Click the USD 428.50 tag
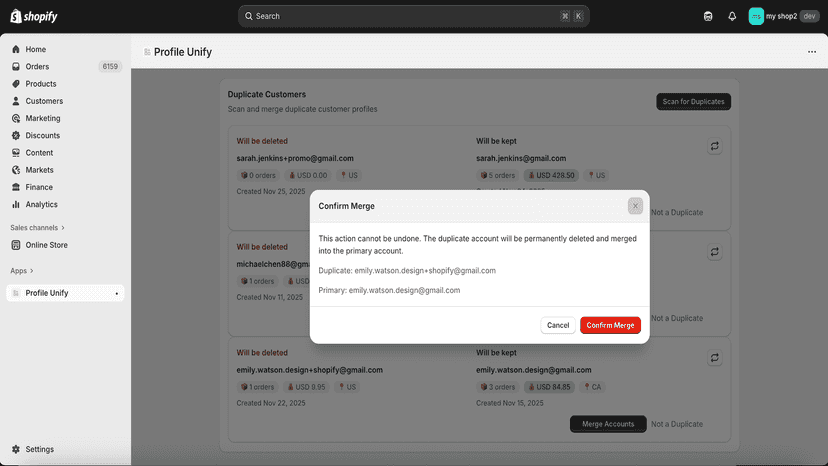This screenshot has height=466, width=828. coord(551,175)
